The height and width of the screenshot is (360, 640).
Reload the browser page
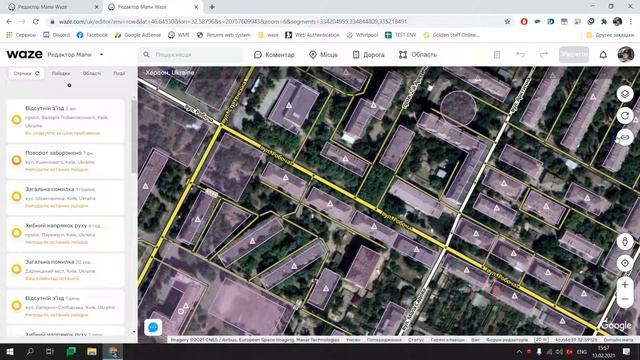(36, 22)
